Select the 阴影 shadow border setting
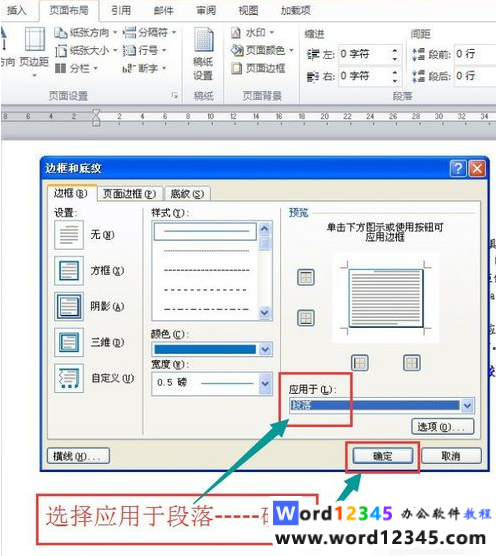The image size is (496, 556). coord(69,306)
